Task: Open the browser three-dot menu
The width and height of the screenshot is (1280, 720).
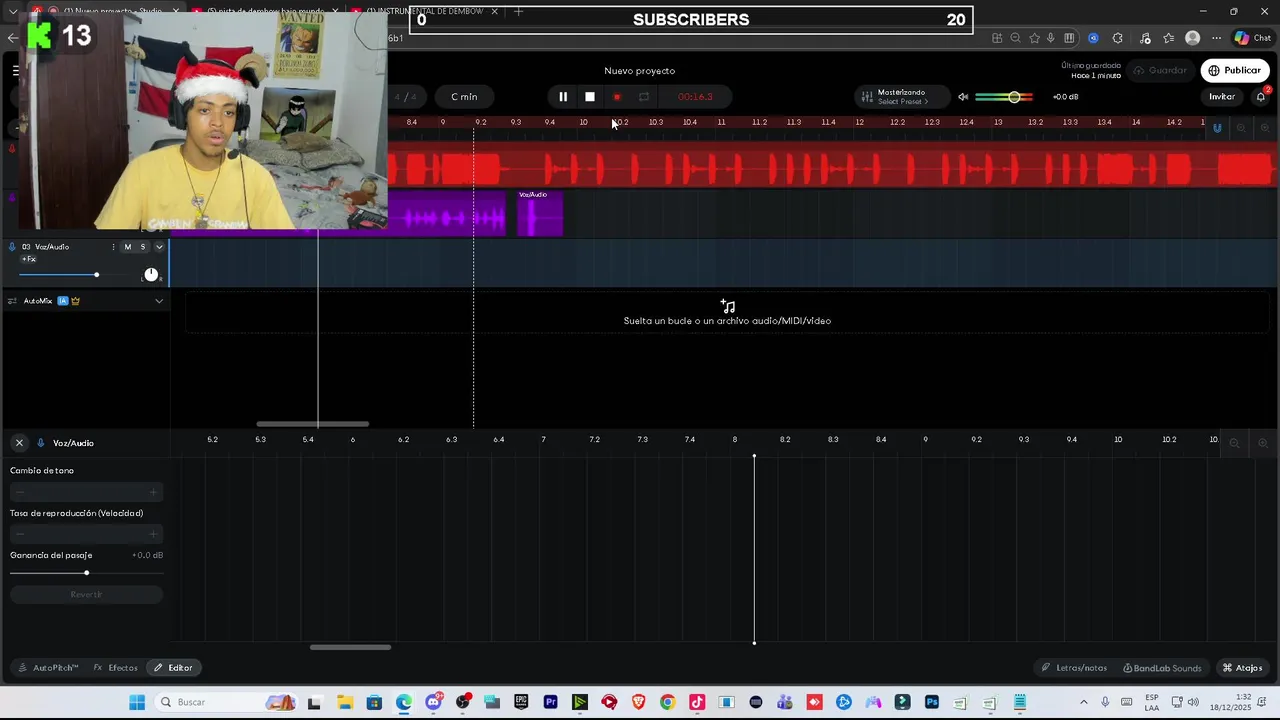Action: point(1216,38)
